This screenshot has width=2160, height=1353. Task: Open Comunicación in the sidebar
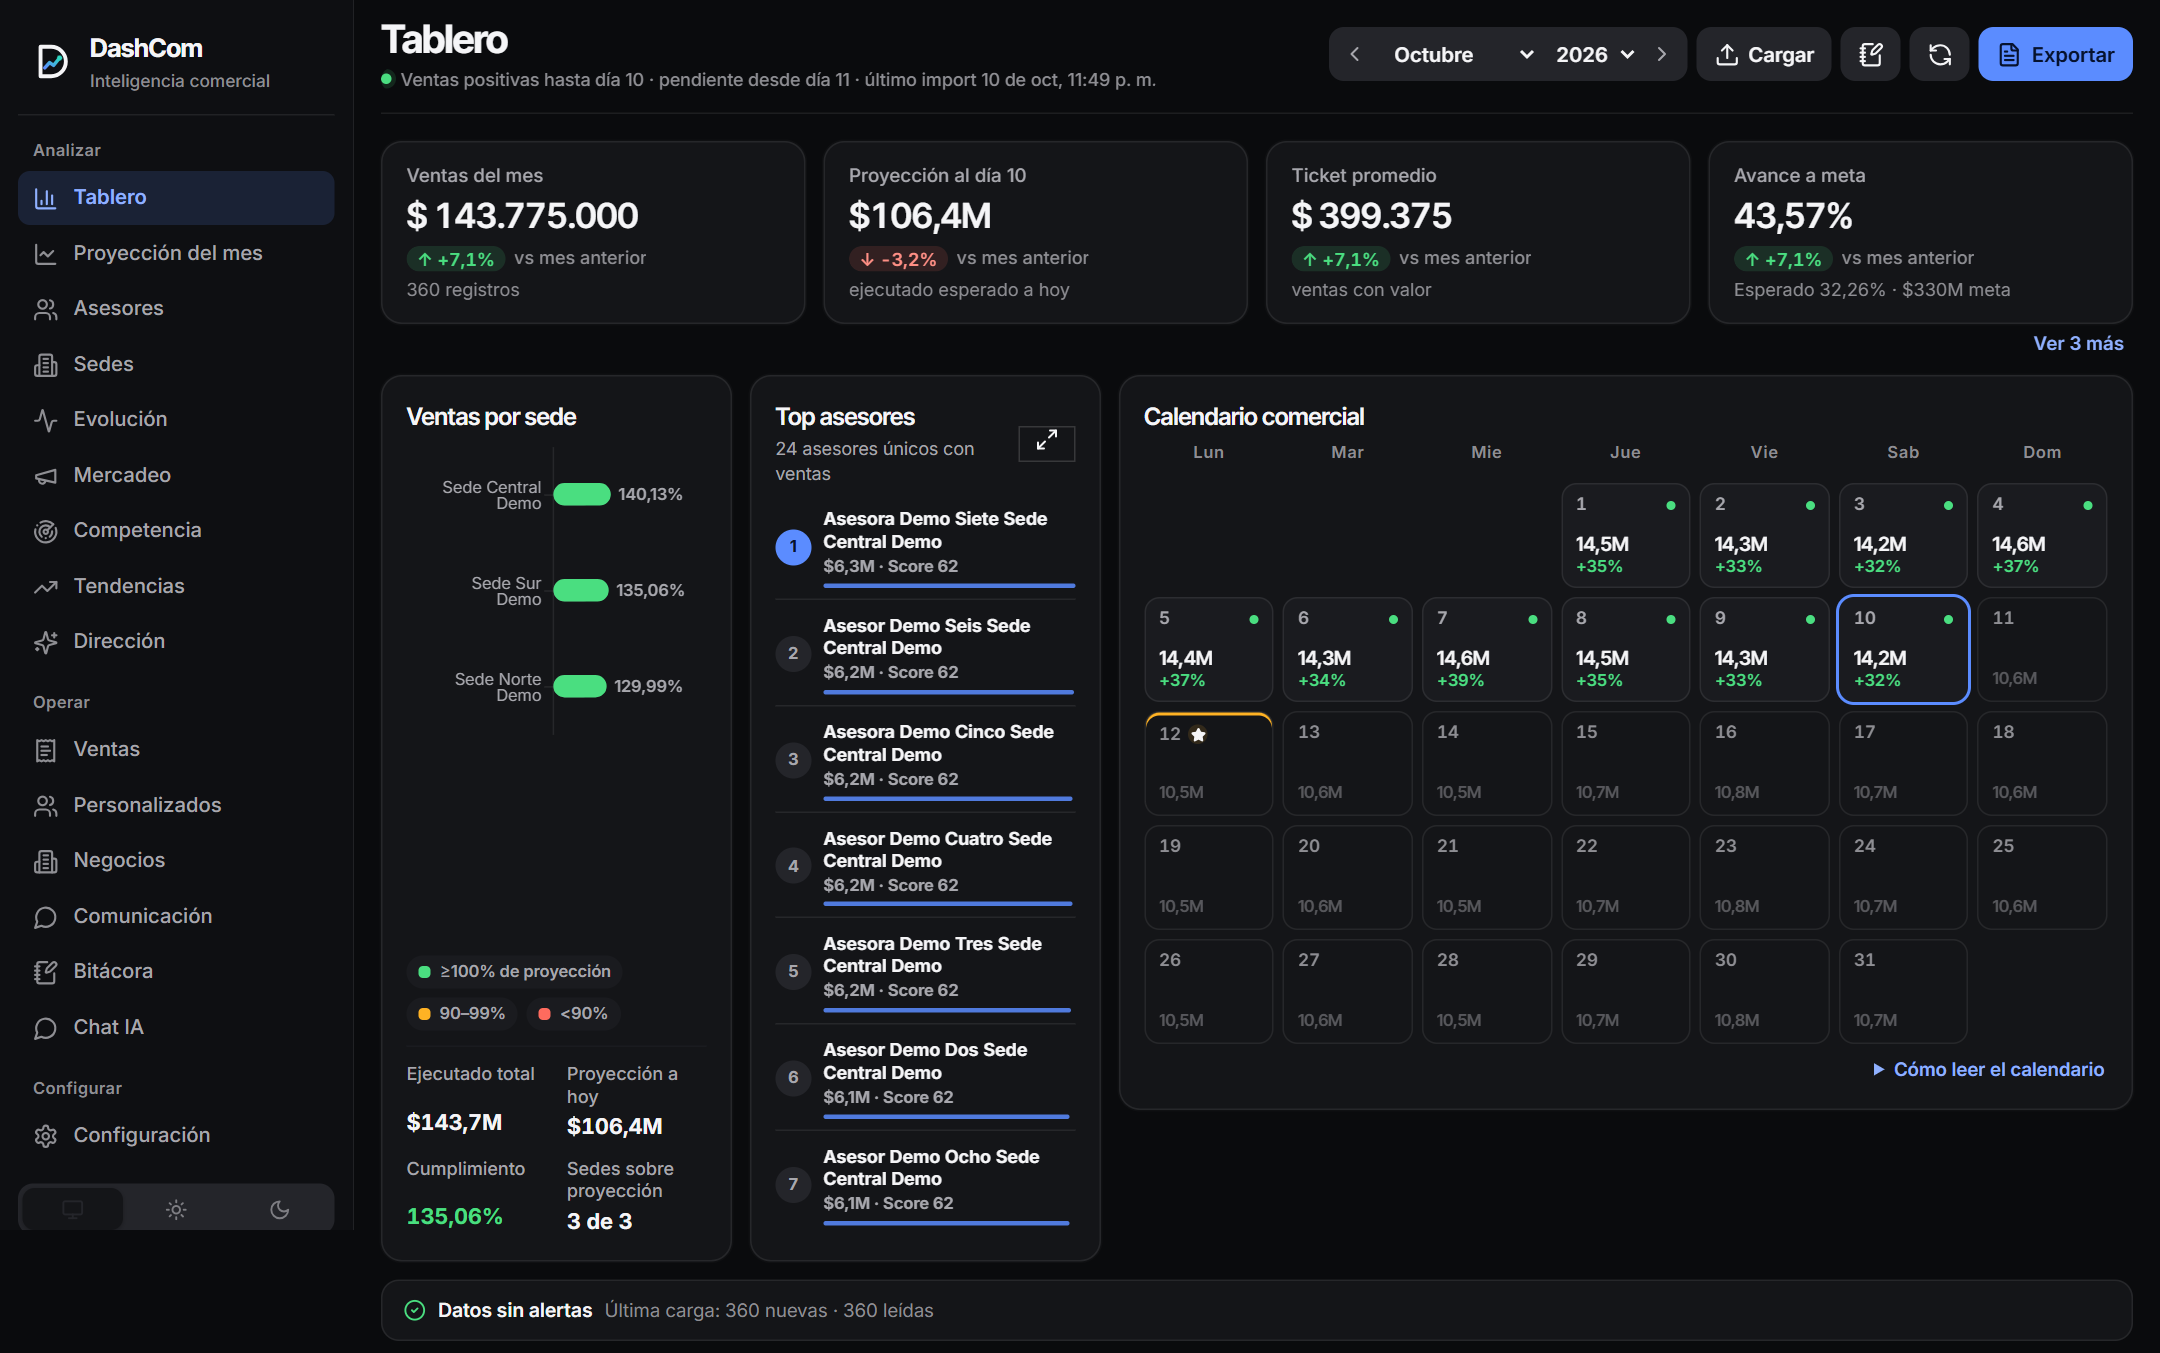(x=176, y=916)
